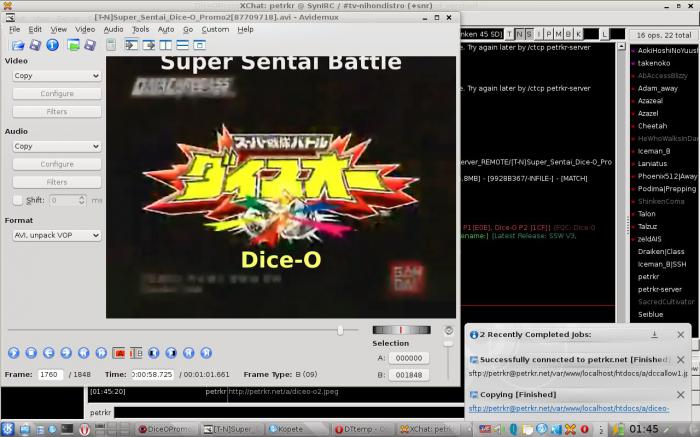
Task: Select the Top/Bottom display mode icon
Action: 183,45
